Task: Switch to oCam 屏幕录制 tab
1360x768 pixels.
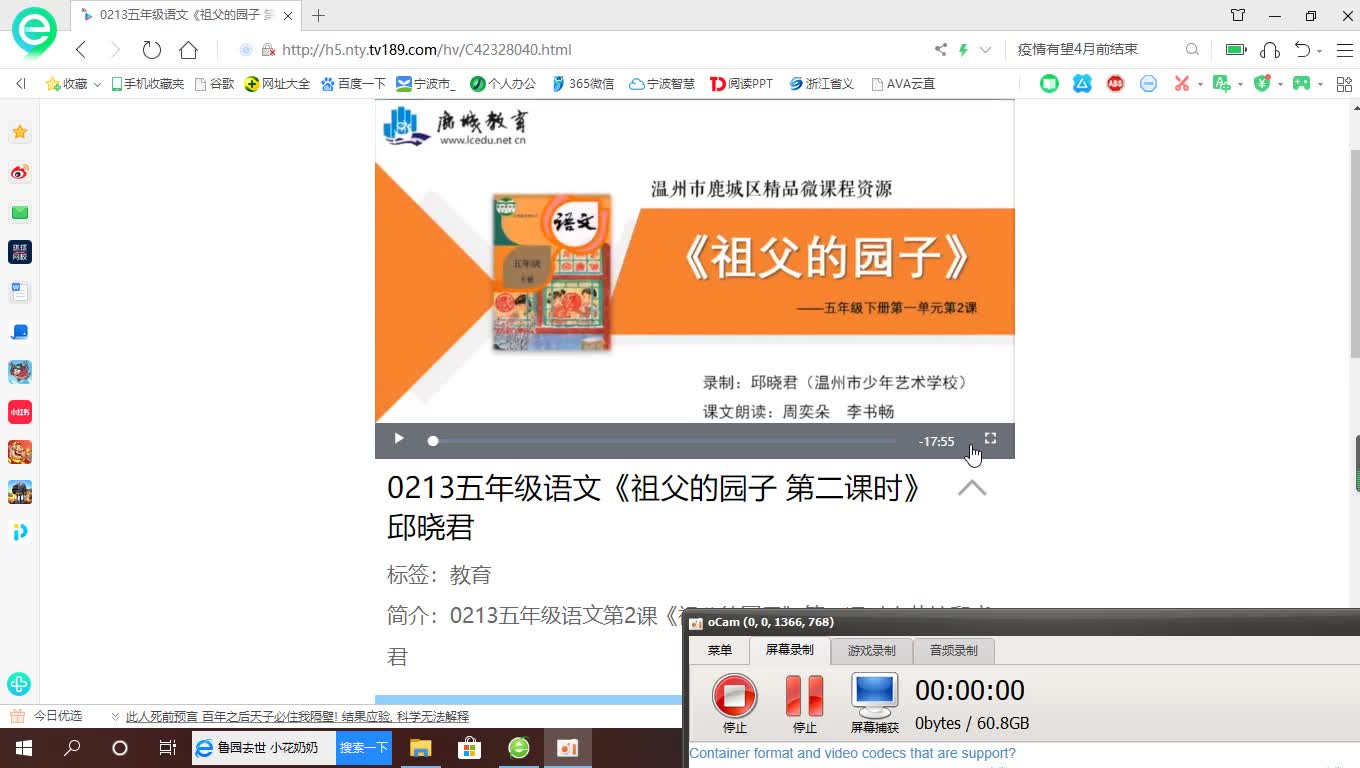Action: click(790, 650)
